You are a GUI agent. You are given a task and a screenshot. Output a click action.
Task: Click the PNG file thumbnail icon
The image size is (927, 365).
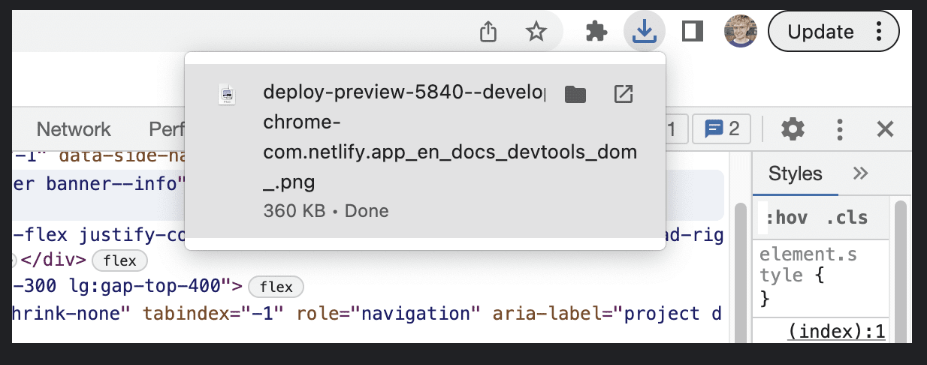point(226,95)
